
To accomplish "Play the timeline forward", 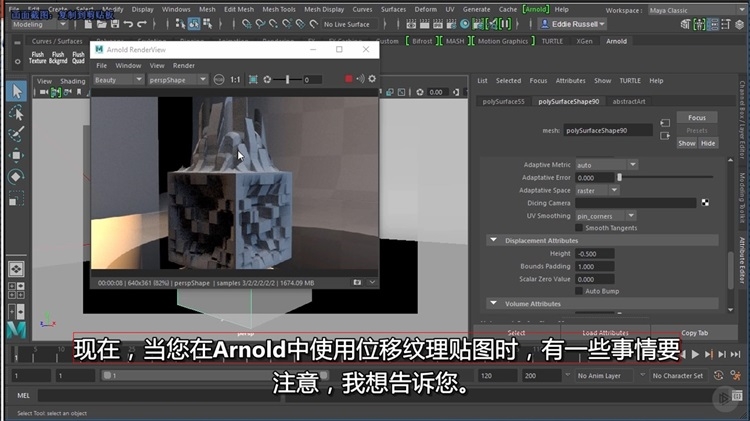I will (x=695, y=355).
